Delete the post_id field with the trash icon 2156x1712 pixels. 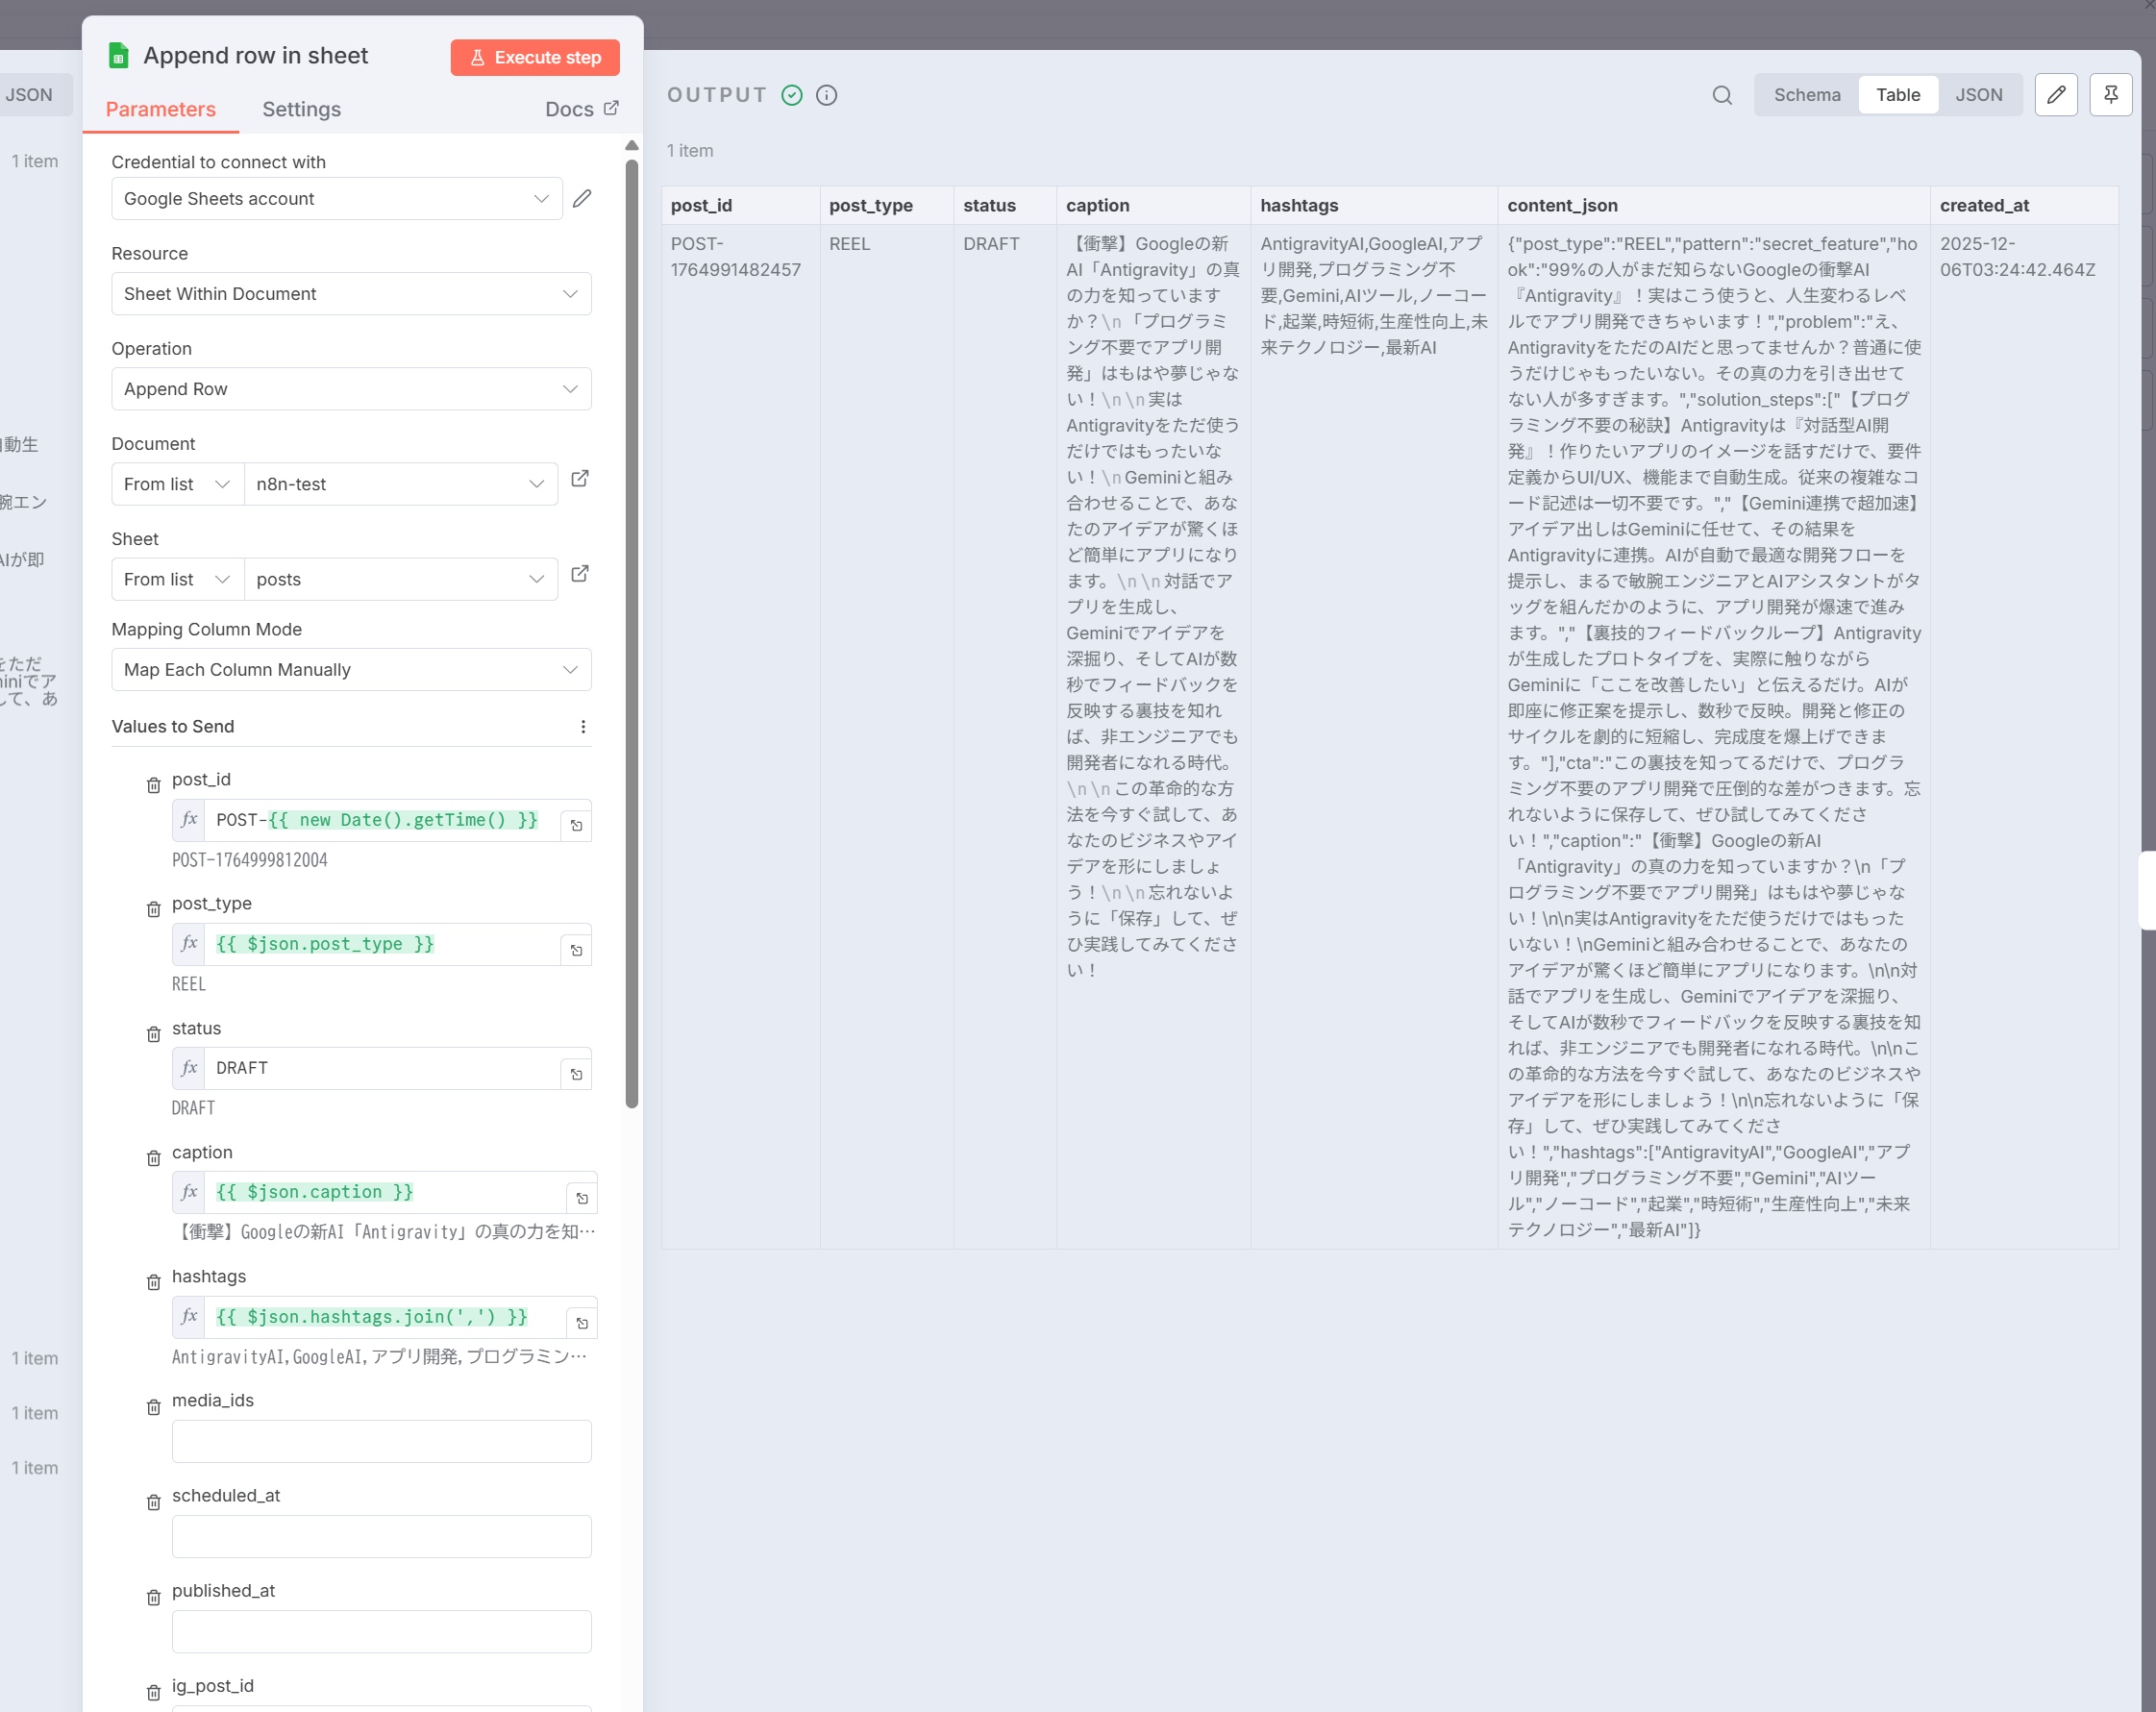(x=153, y=785)
